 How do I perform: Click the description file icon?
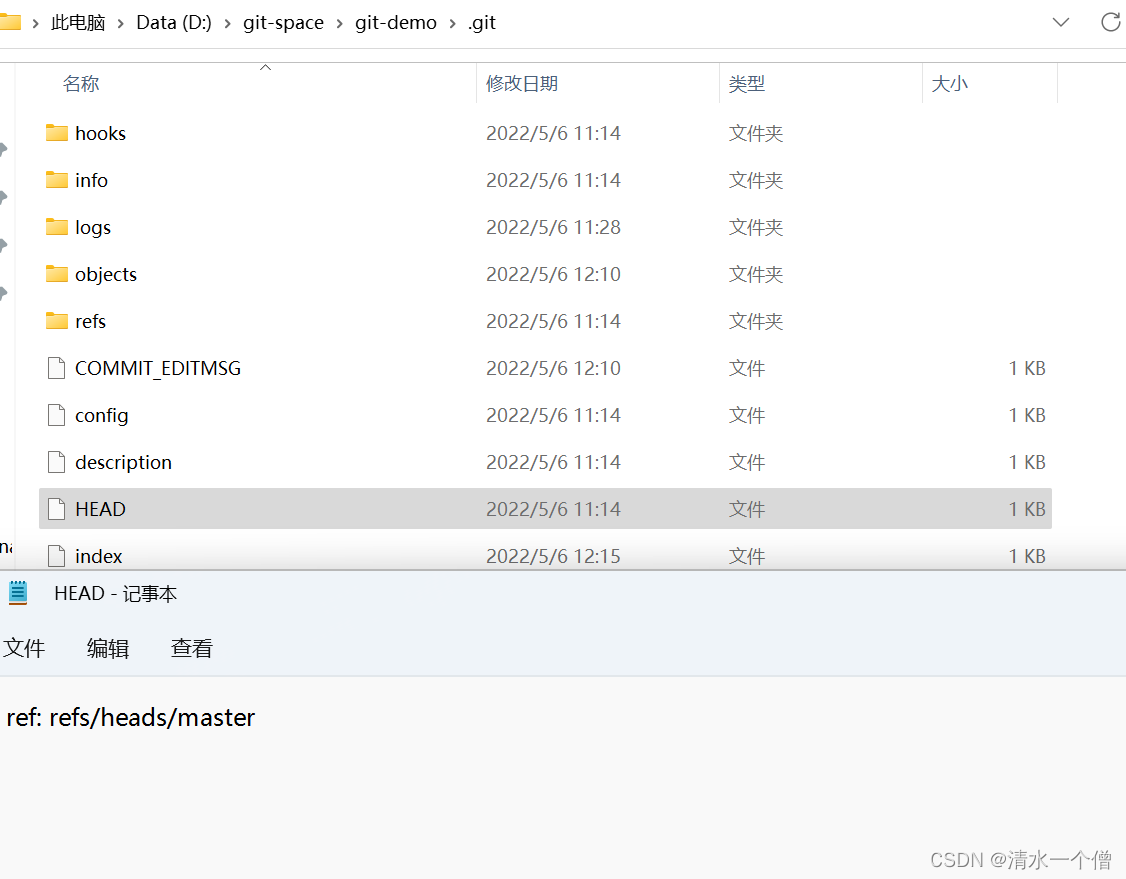[56, 462]
